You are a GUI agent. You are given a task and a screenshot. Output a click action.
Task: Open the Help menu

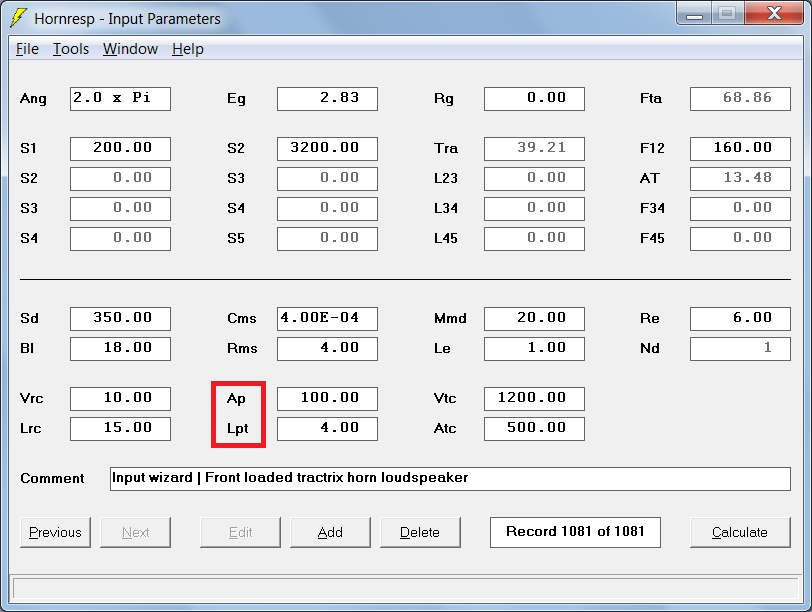click(x=188, y=49)
